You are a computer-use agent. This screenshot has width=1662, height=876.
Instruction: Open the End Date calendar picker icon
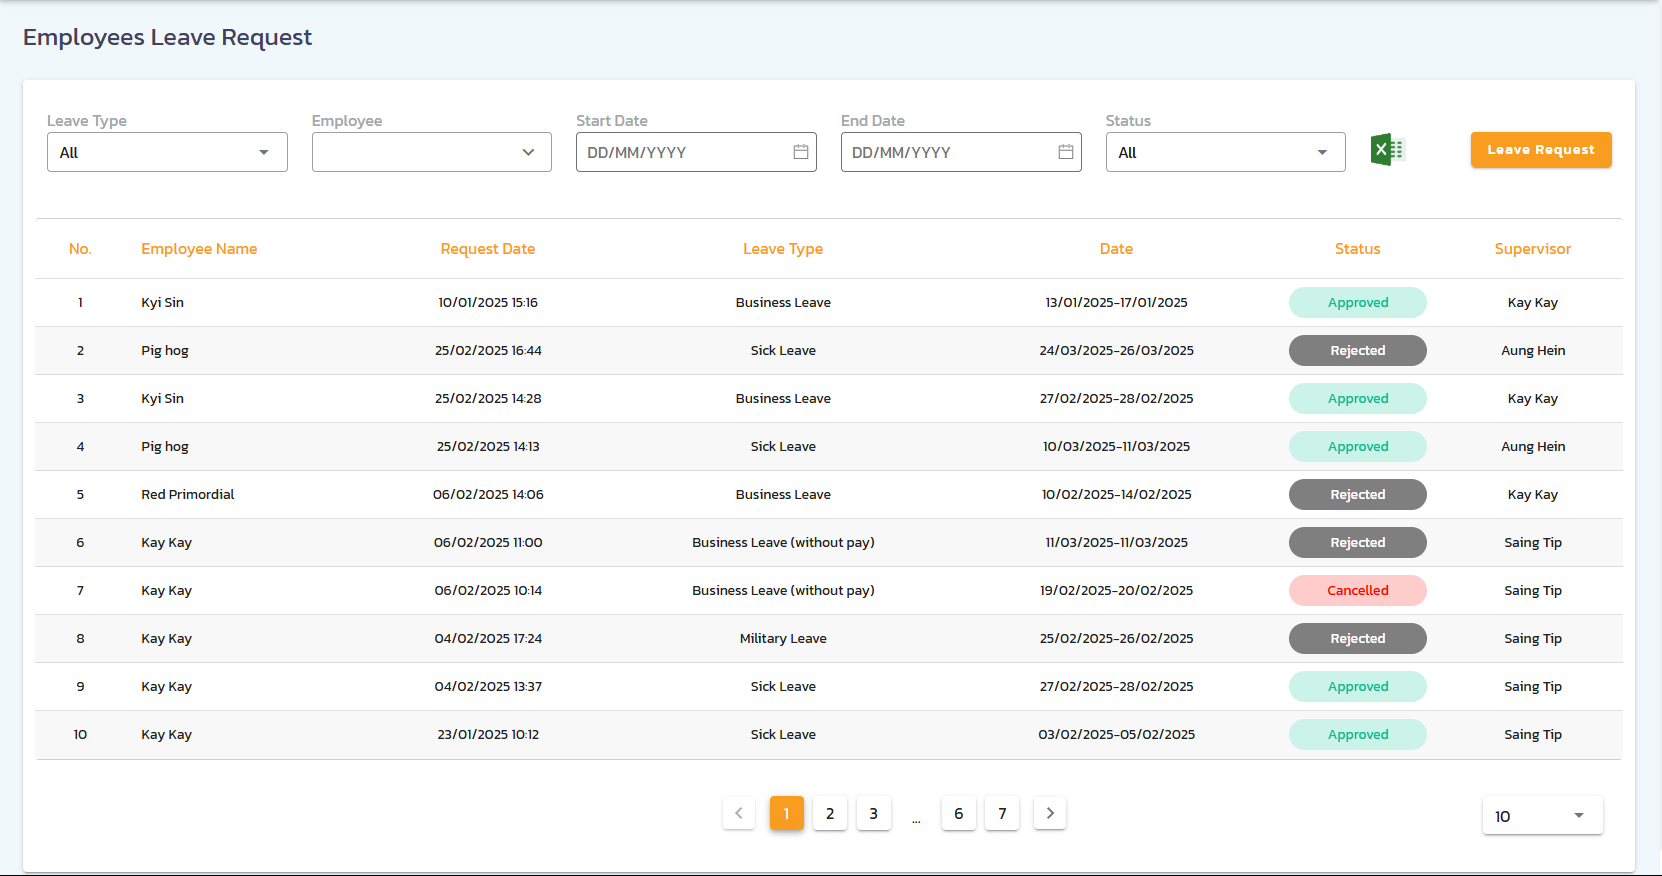(1065, 152)
